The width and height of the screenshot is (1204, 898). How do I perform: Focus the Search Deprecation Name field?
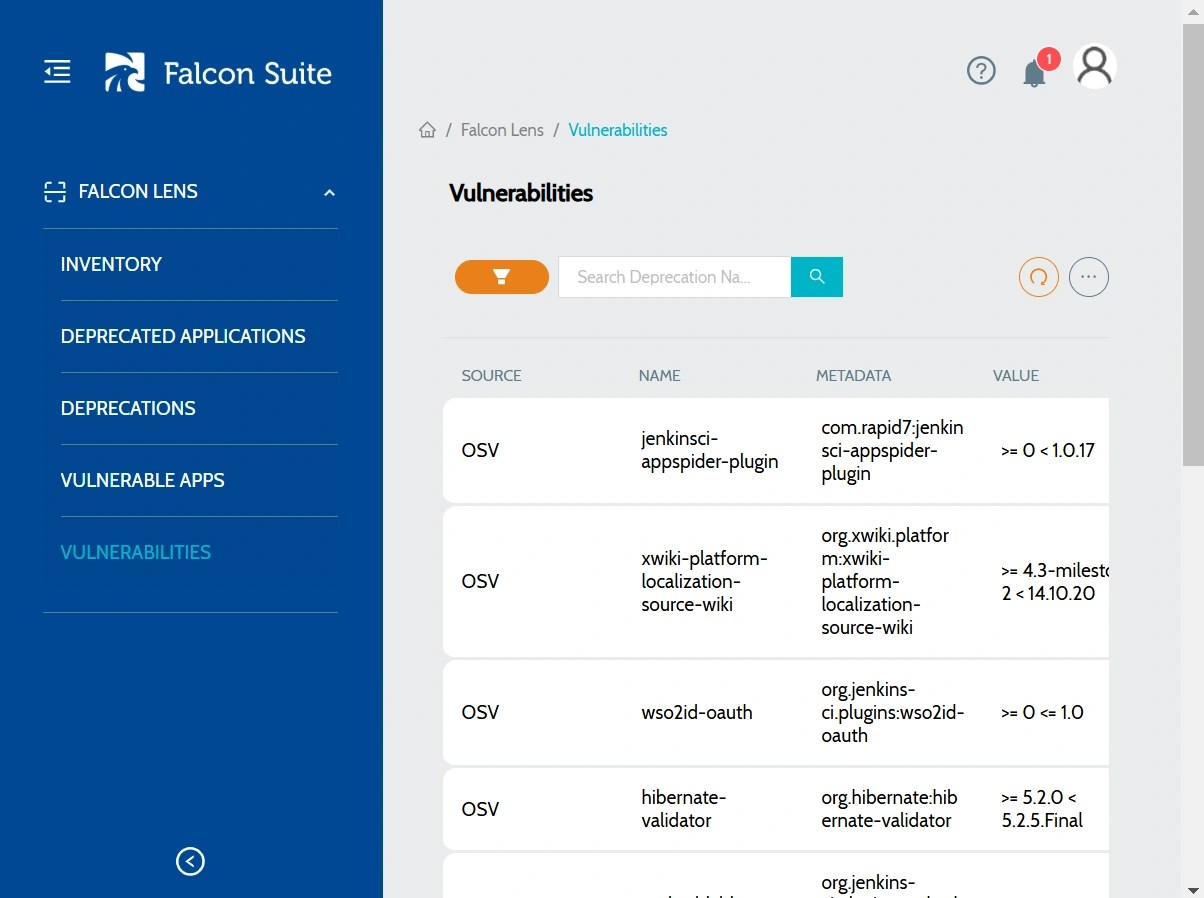(675, 277)
